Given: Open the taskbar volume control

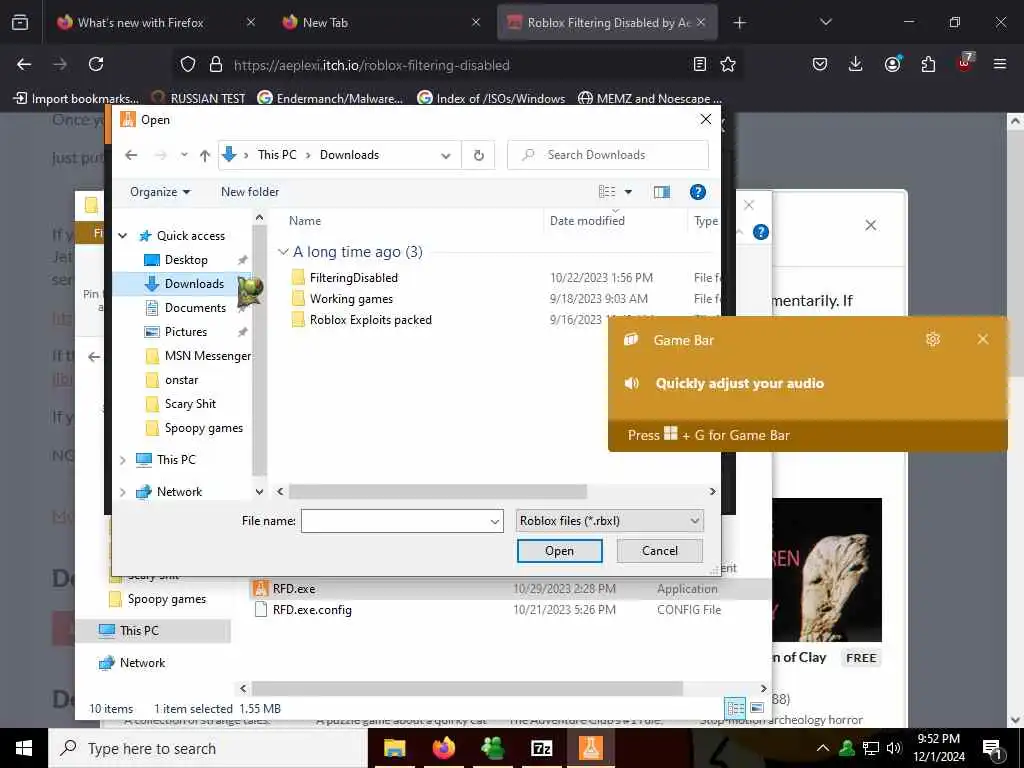Looking at the screenshot, I should point(895,748).
